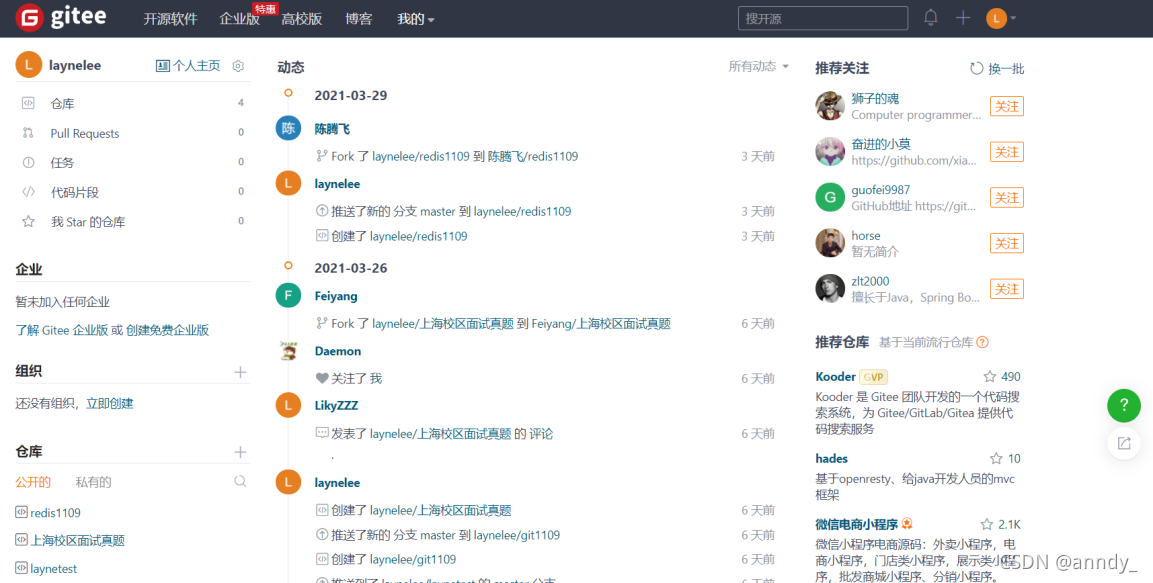
Task: Open the 博客 menu item
Action: pos(358,18)
